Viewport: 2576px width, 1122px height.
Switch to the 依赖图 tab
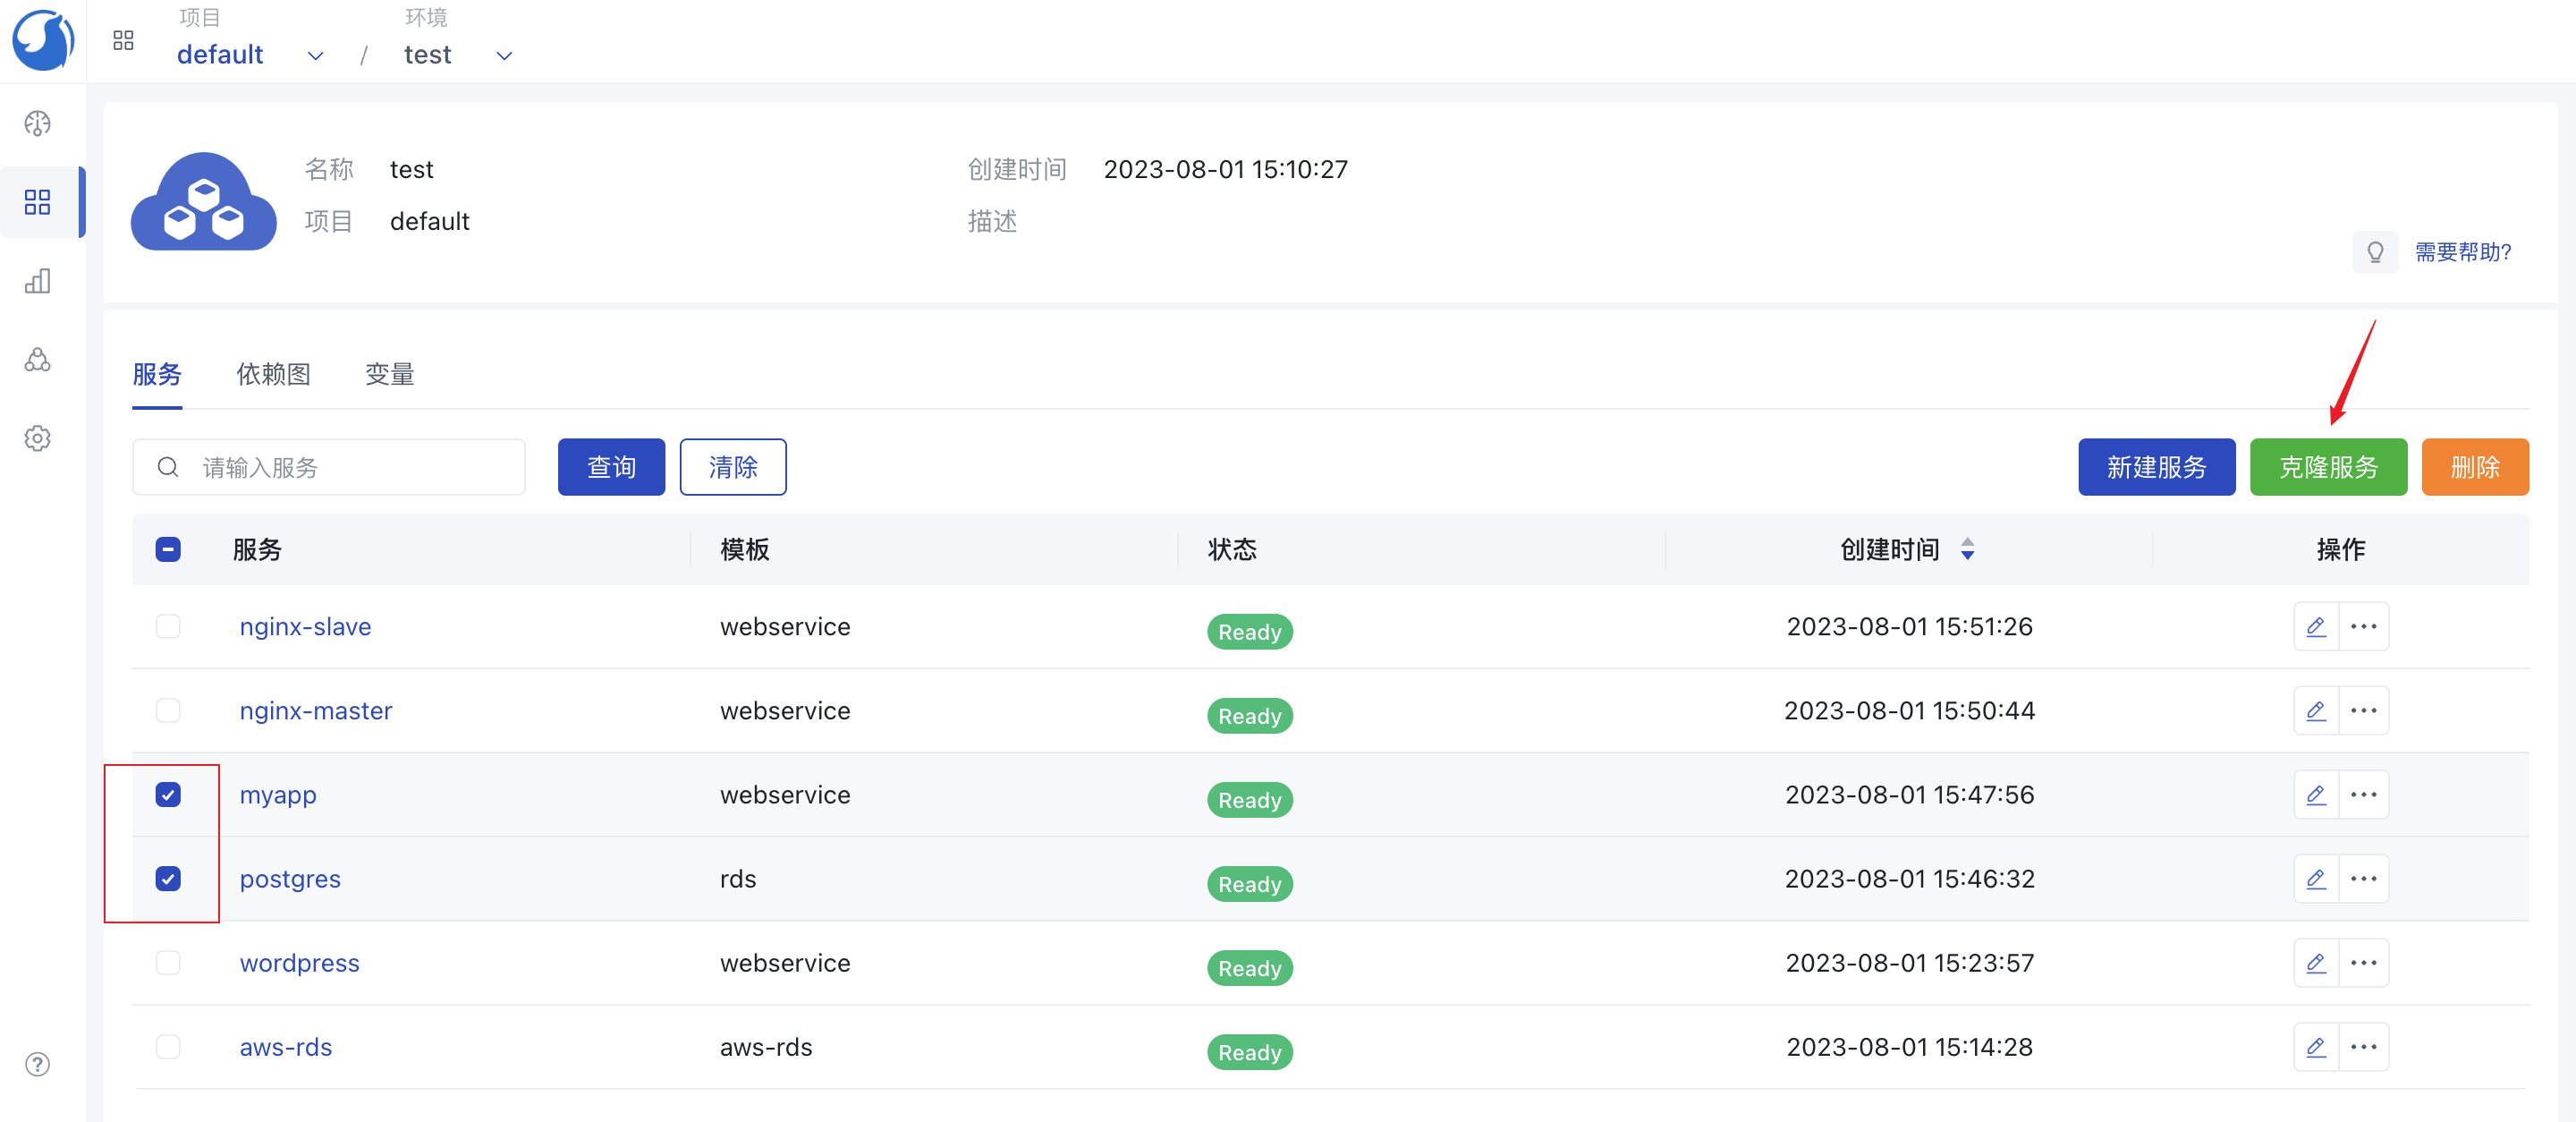click(273, 374)
